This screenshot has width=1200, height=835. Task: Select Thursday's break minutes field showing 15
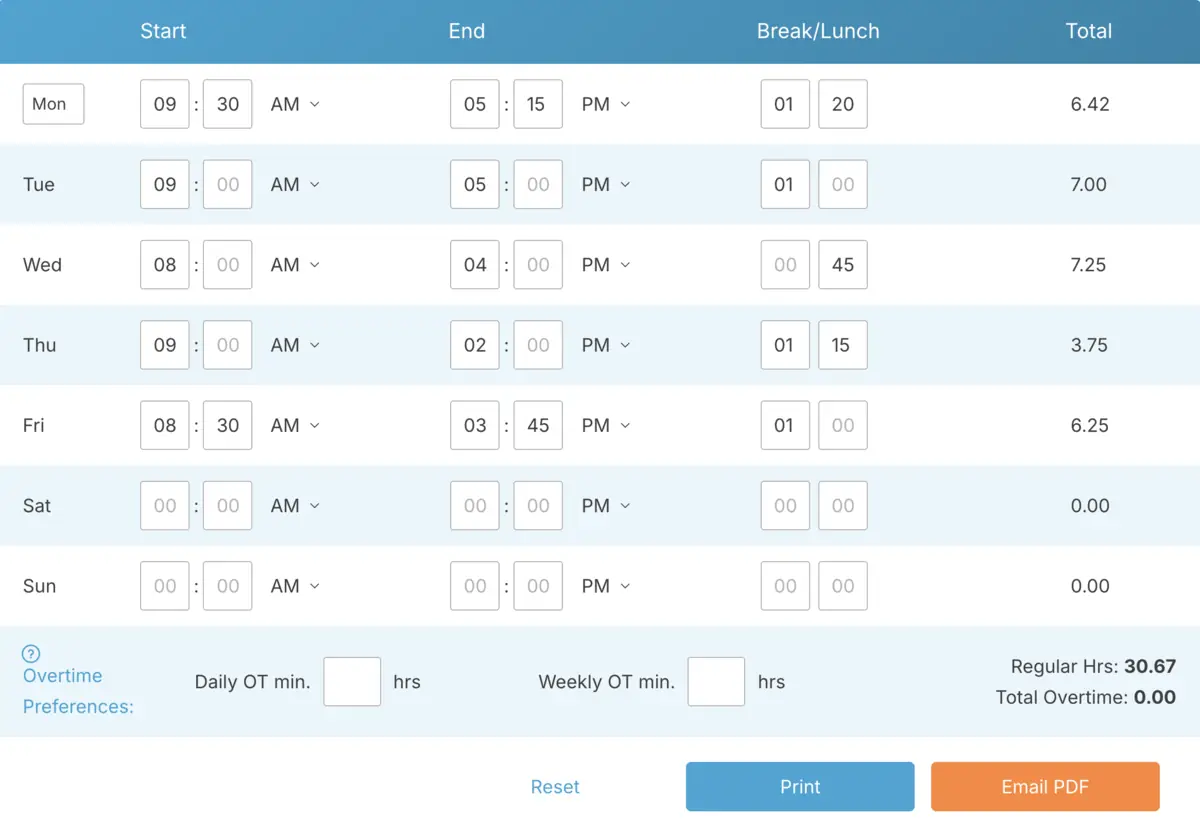click(x=843, y=345)
